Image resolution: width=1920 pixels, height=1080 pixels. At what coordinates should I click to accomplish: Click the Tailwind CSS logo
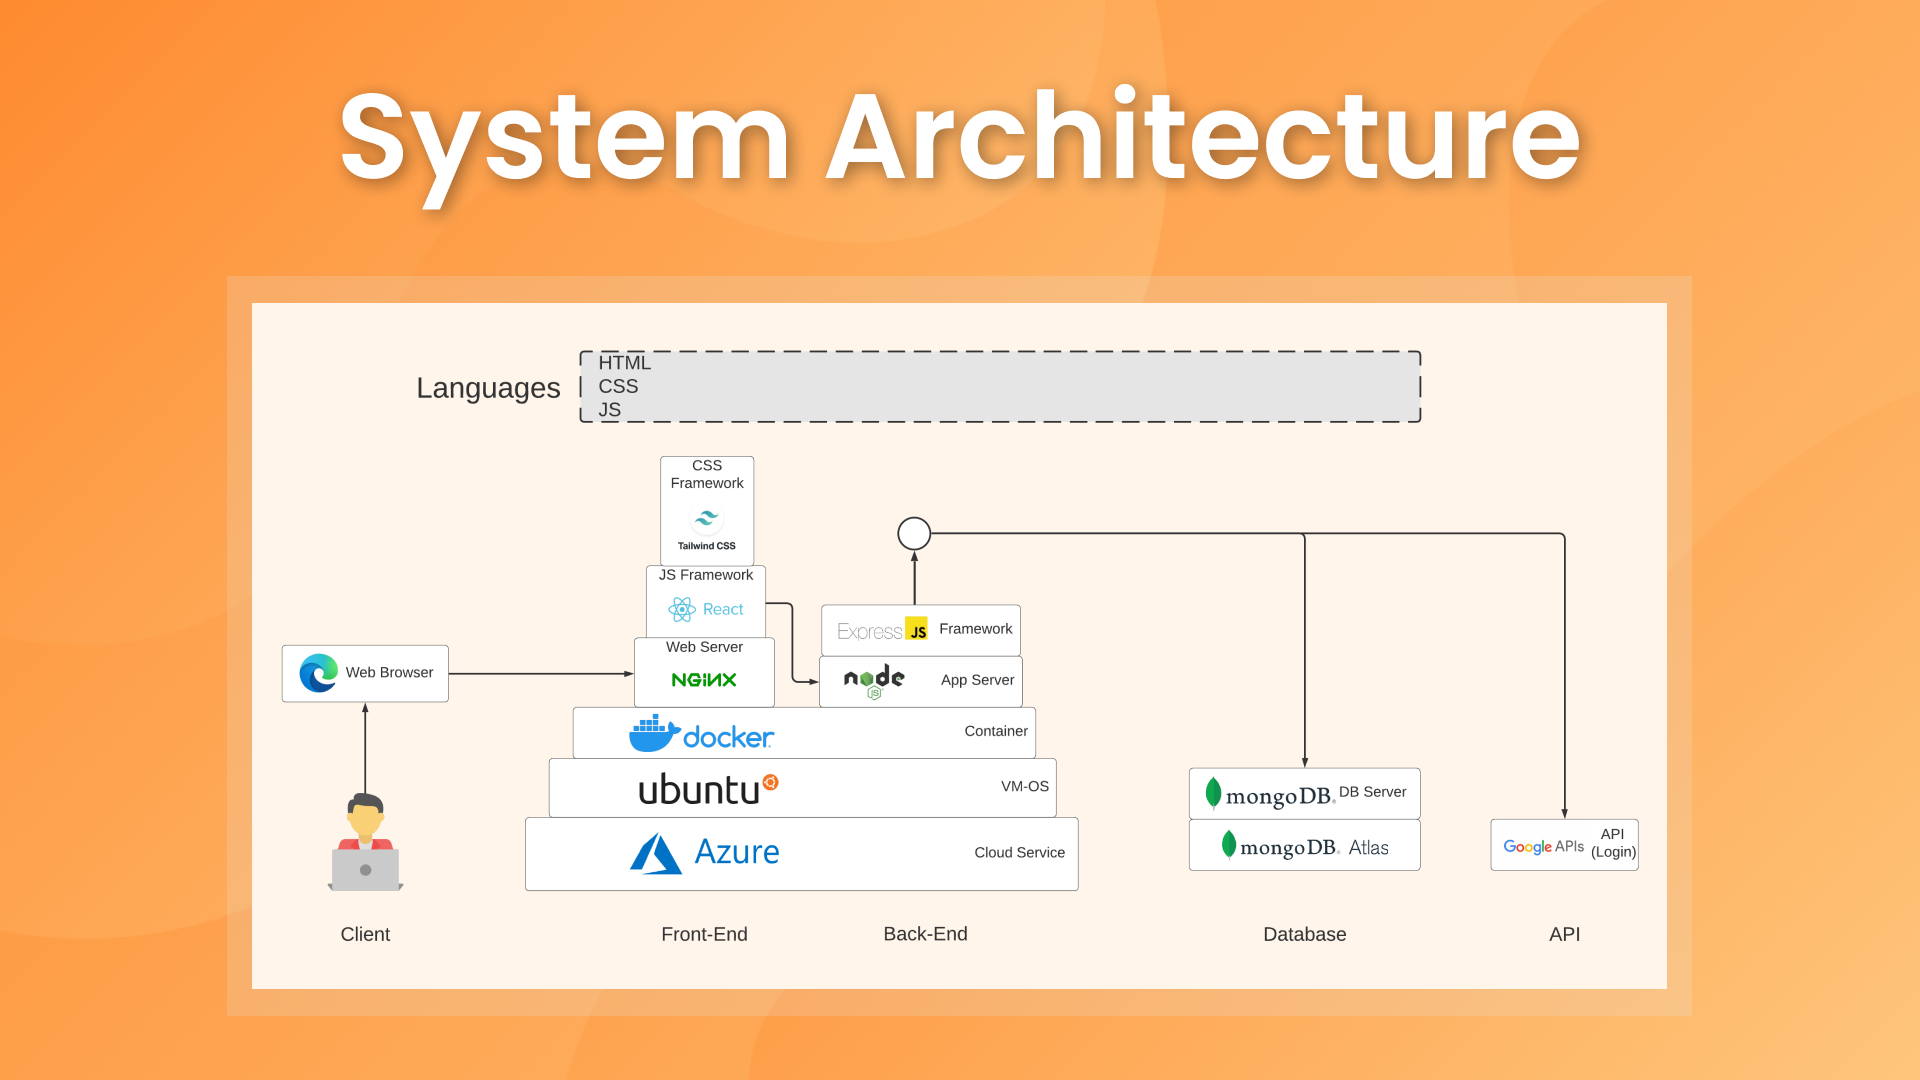coord(707,528)
